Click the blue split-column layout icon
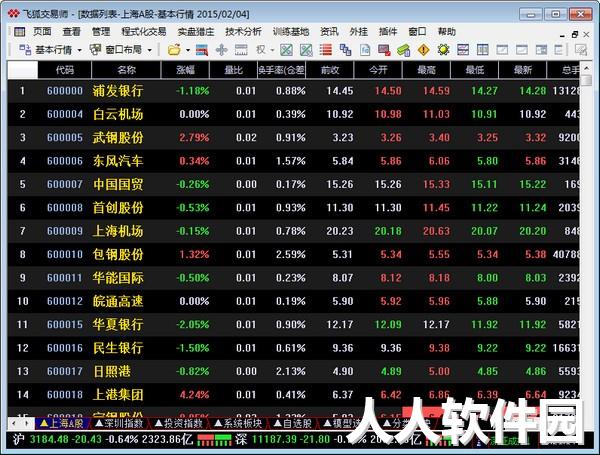This screenshot has height=455, width=600. coord(483,50)
